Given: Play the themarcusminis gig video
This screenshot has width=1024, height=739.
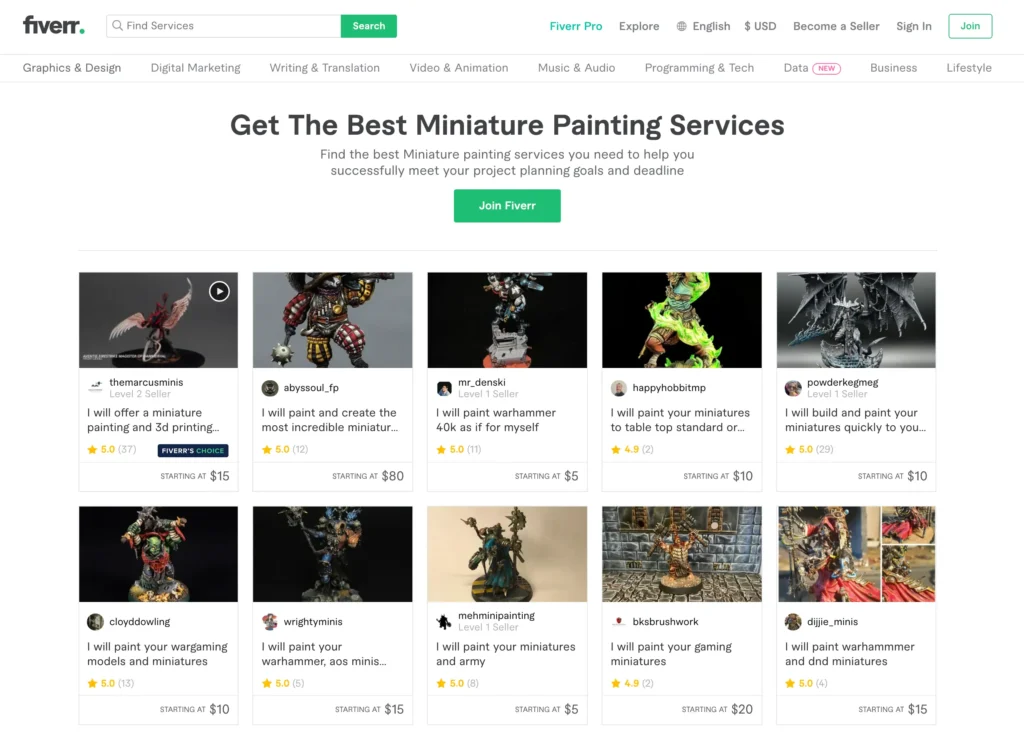Looking at the screenshot, I should pos(219,291).
